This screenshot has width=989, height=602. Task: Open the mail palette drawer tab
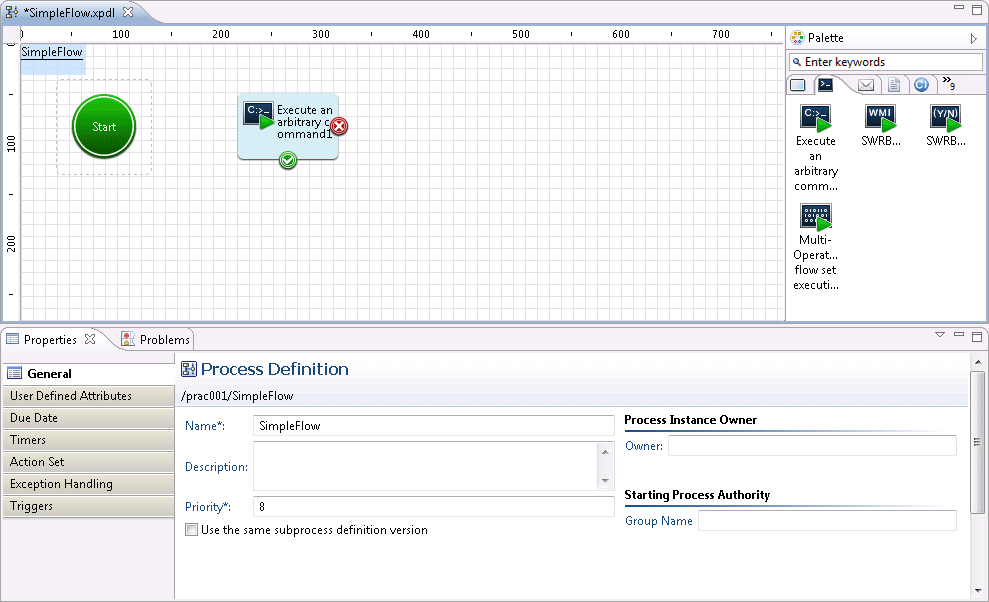[x=866, y=85]
